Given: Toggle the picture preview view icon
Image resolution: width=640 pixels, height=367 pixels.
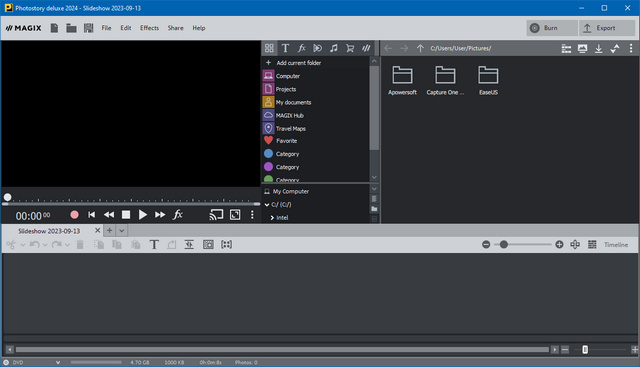Looking at the screenshot, I should (582, 49).
